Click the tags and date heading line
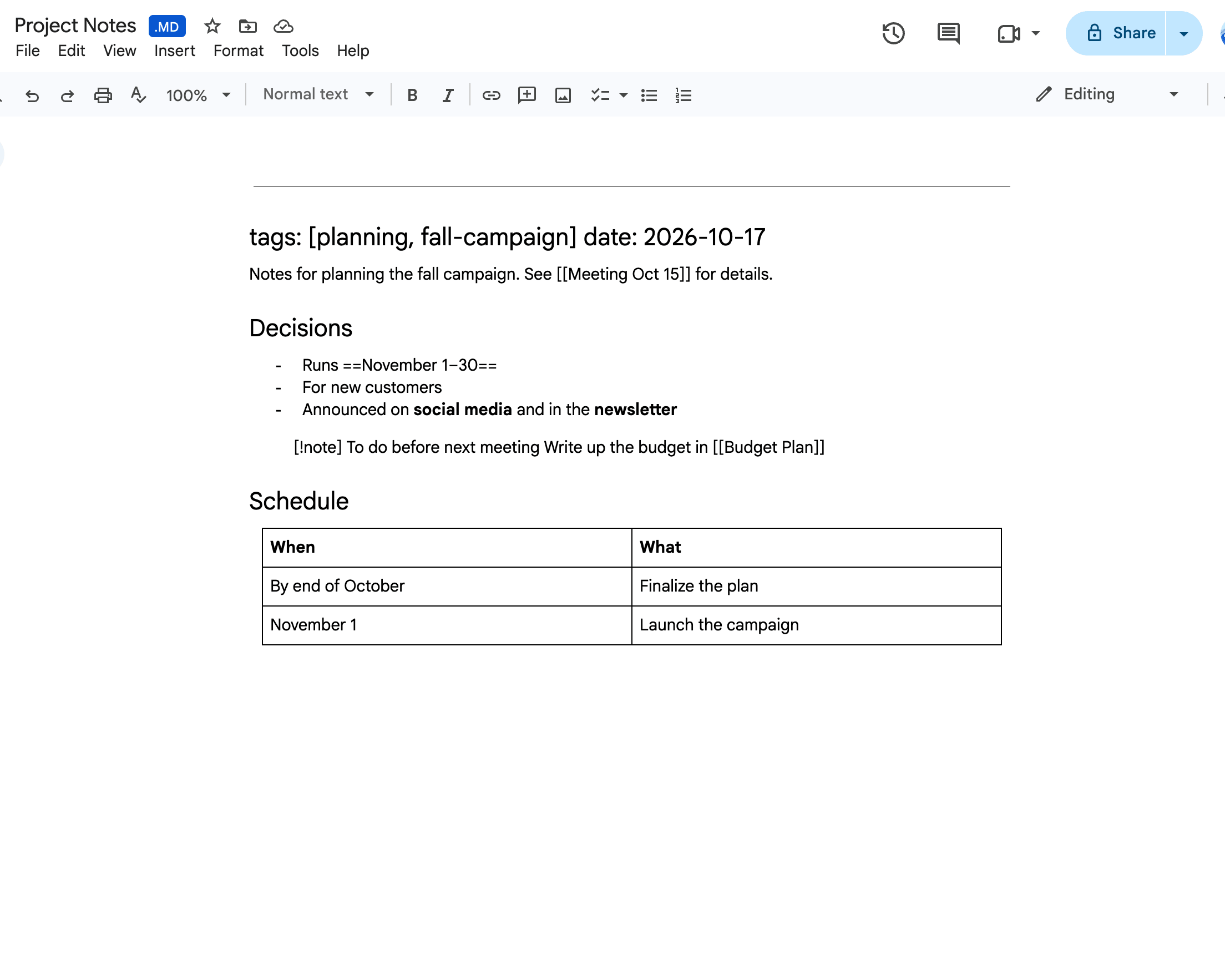1225x980 pixels. (507, 237)
